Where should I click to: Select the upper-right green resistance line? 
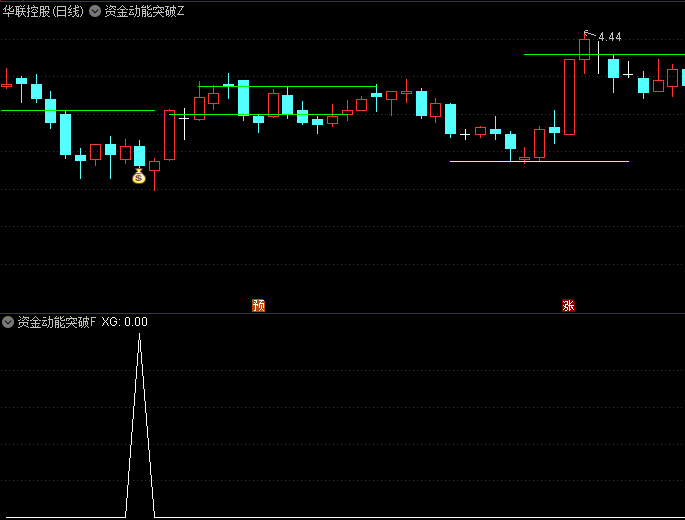tap(604, 55)
